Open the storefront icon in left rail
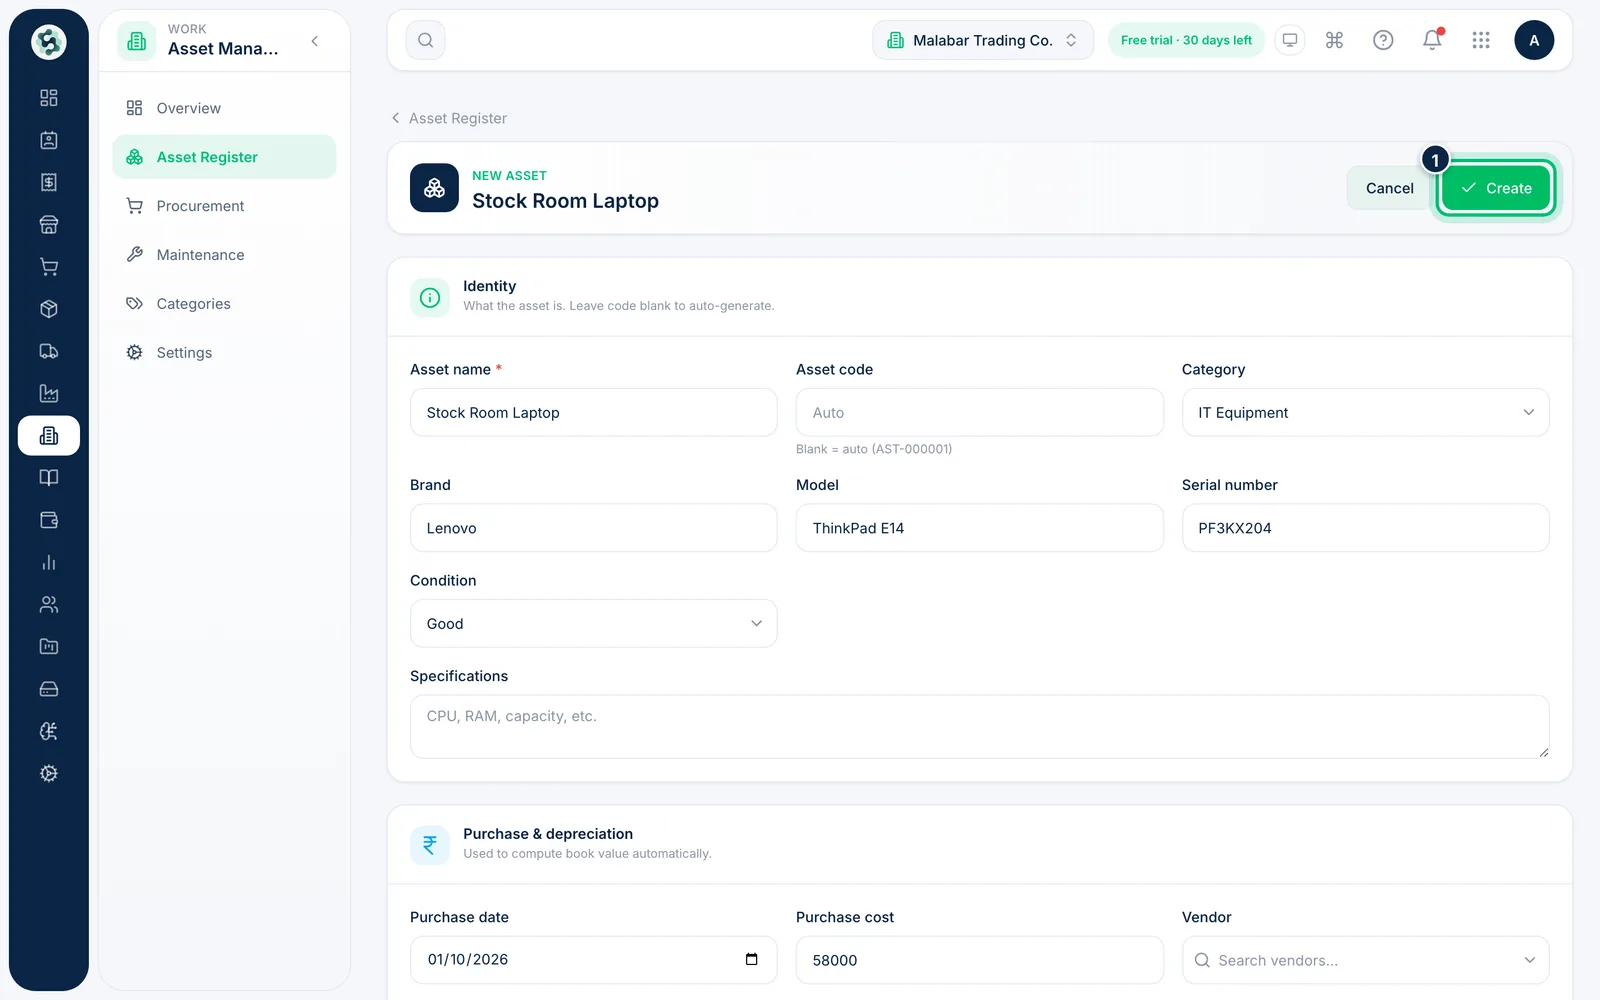The width and height of the screenshot is (1600, 1000). coord(48,225)
